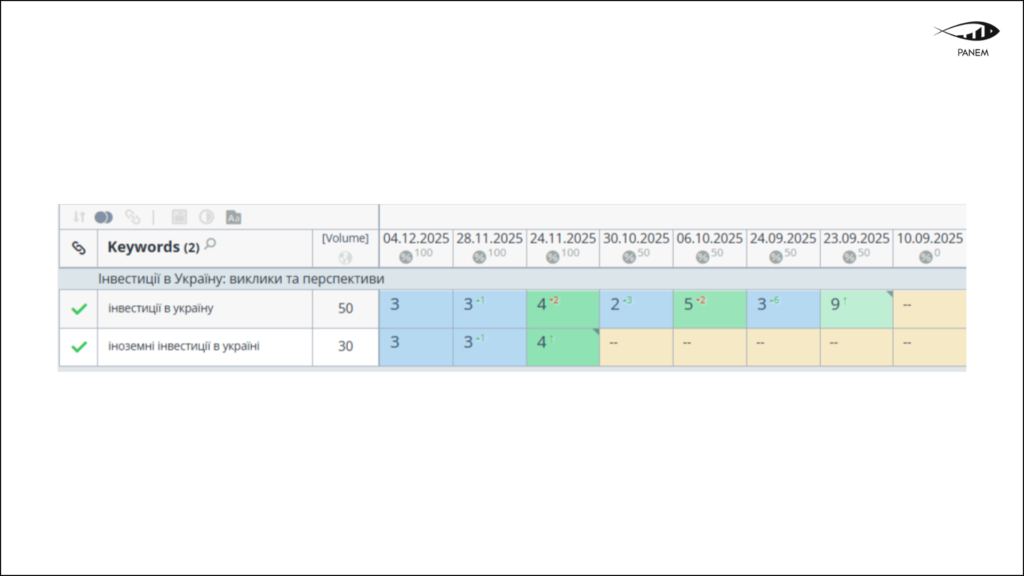The width and height of the screenshot is (1024, 576).
Task: Click the sort arrows icon in toolbar
Action: tap(79, 216)
